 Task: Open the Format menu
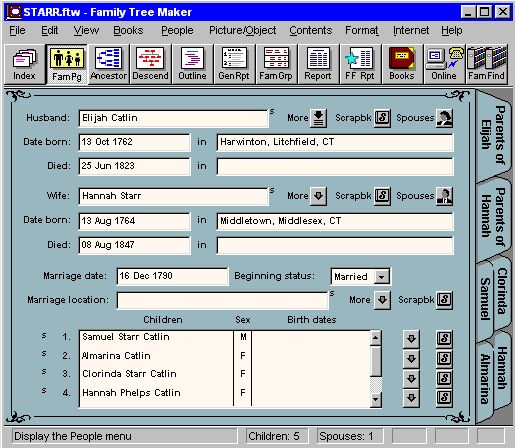[x=362, y=30]
